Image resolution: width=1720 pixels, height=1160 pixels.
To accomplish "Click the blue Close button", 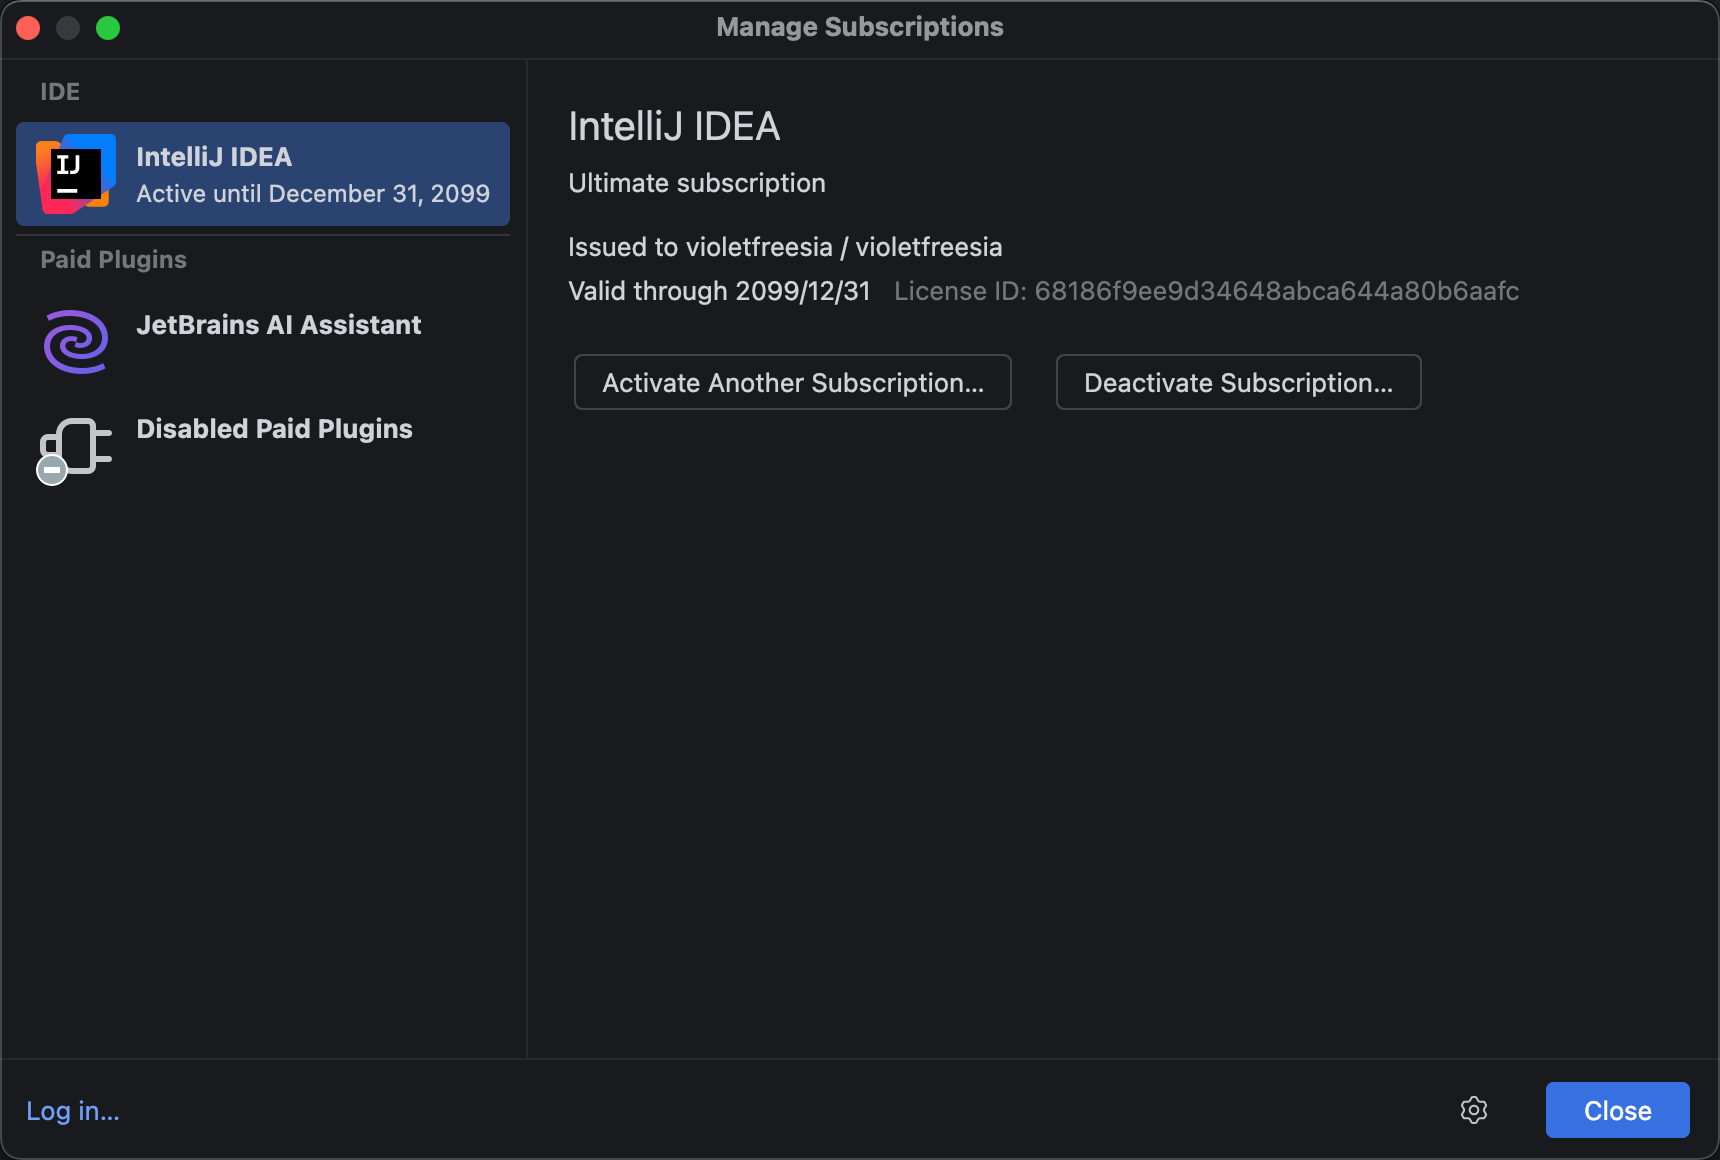I will pyautogui.click(x=1617, y=1110).
